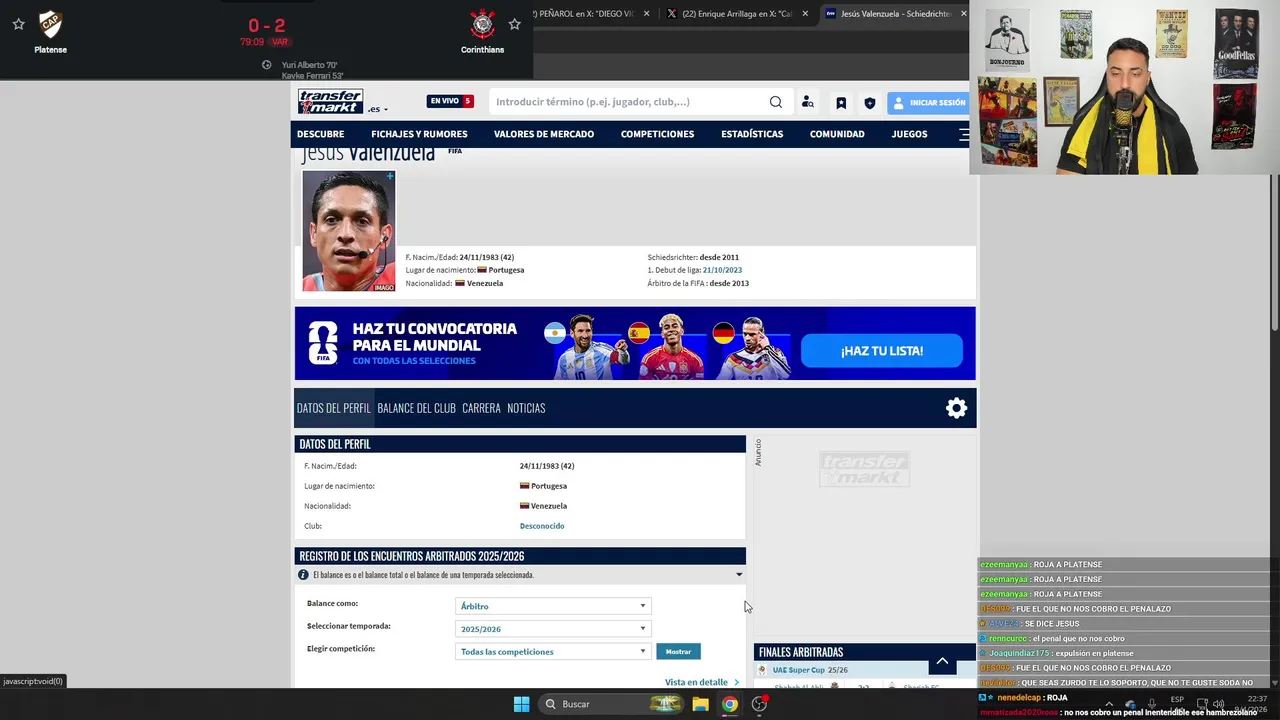Favorite Platense with the star icon
This screenshot has height=720, width=1280.
19,24
